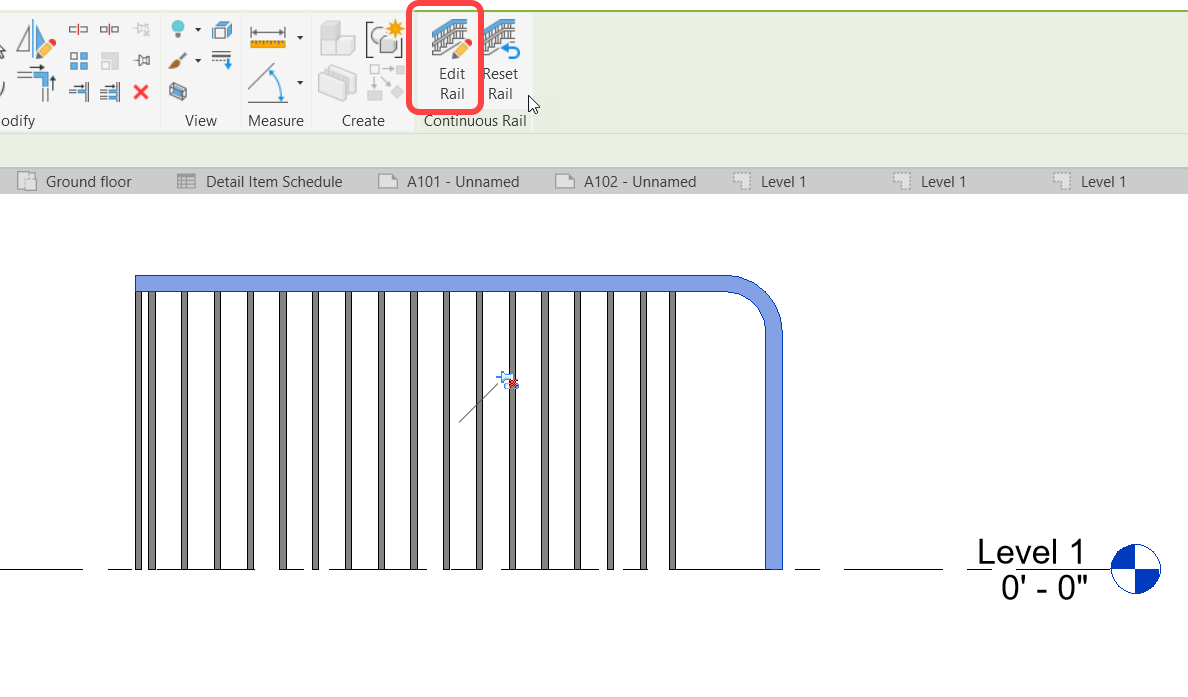
Task: Pin the selected element with the pushpin icon
Action: [141, 59]
